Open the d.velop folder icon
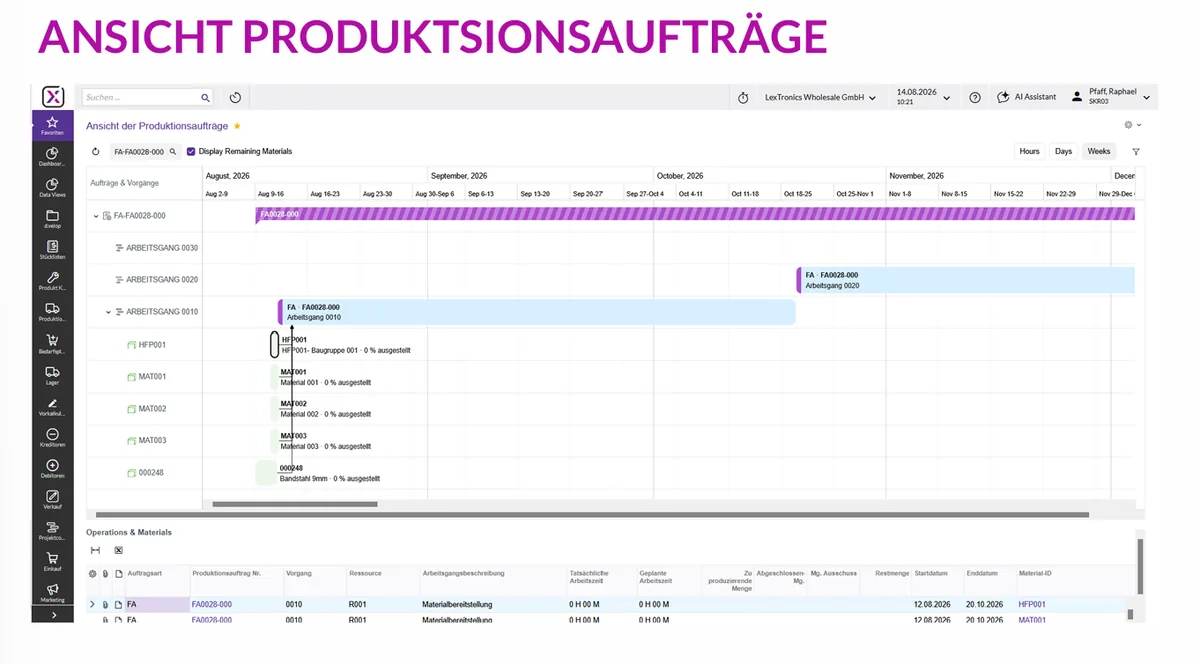The width and height of the screenshot is (1200, 664). pyautogui.click(x=52, y=219)
